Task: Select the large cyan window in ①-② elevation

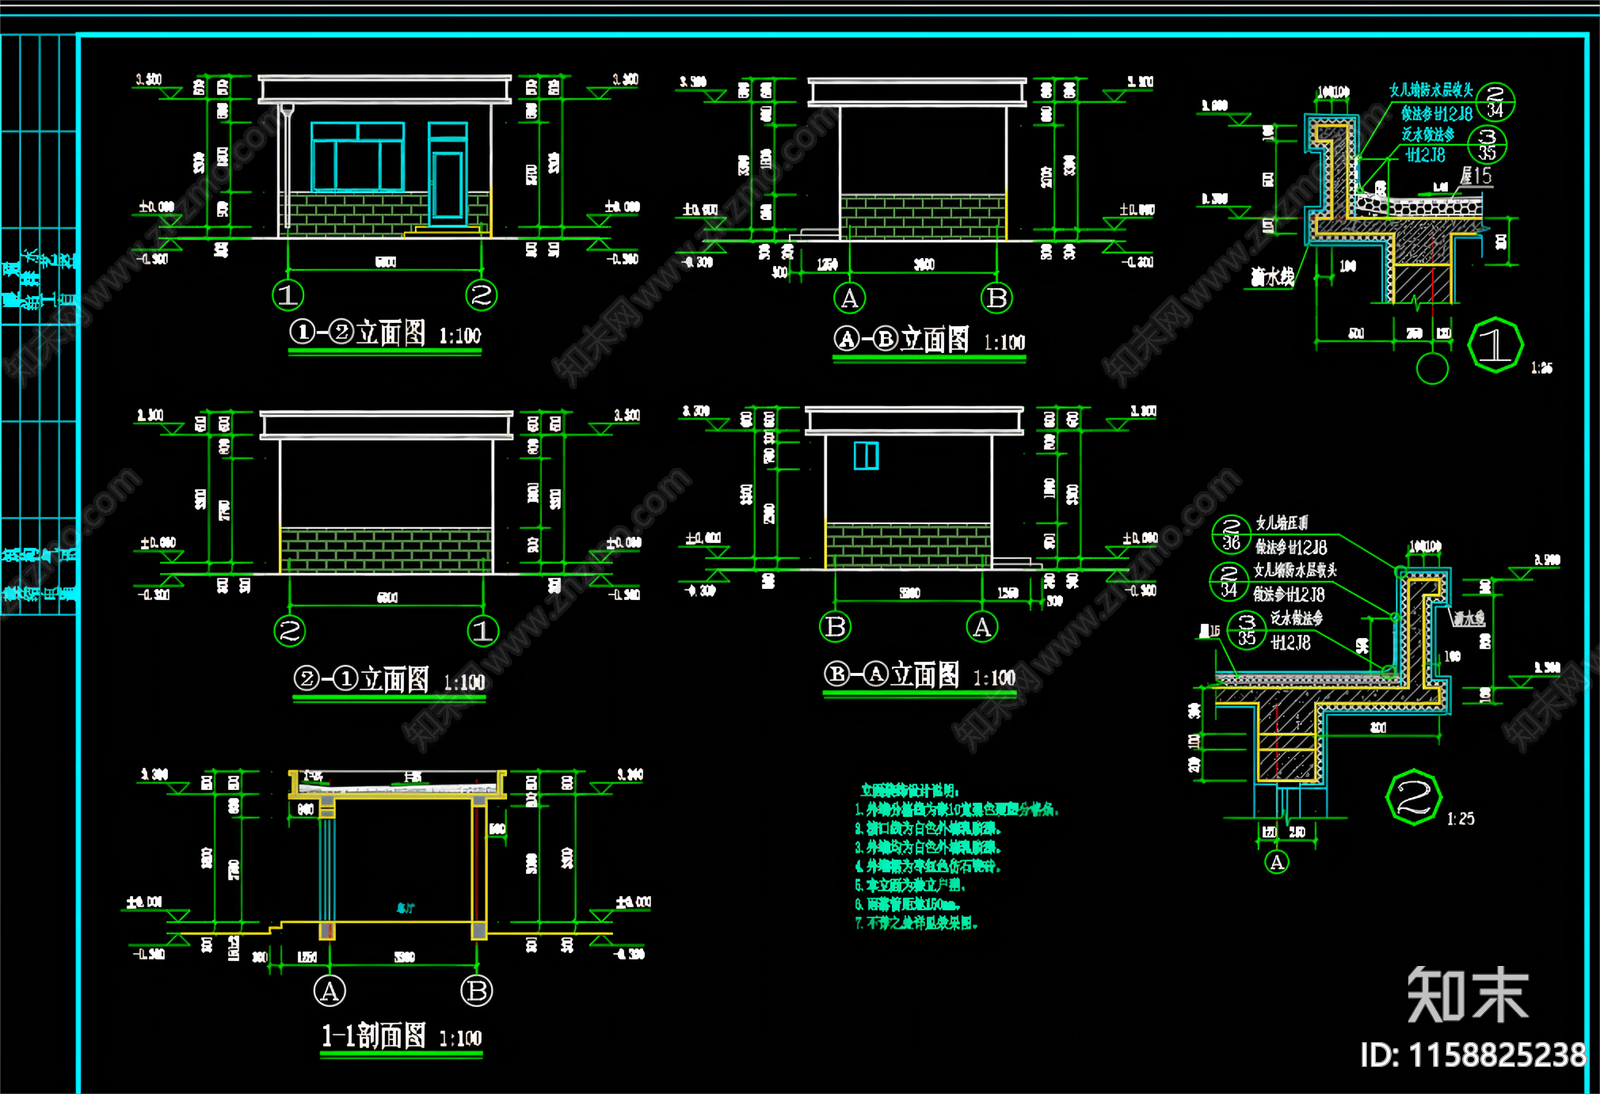Action: pos(358,157)
